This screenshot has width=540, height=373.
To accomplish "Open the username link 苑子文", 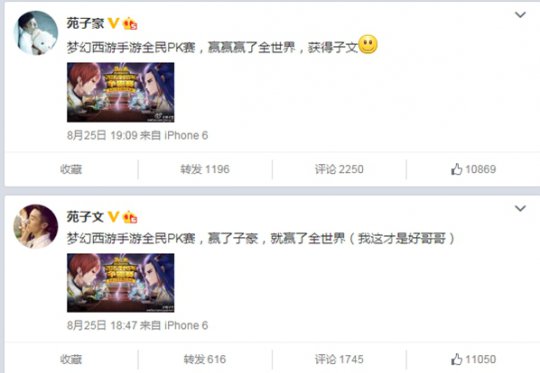I will 85,217.
